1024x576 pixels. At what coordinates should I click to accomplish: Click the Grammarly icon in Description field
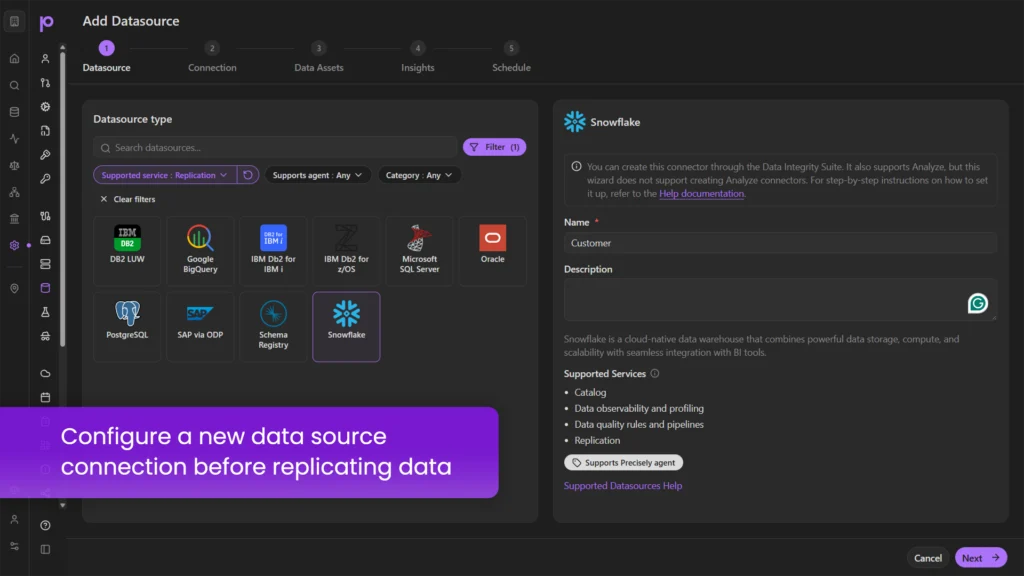pos(977,303)
